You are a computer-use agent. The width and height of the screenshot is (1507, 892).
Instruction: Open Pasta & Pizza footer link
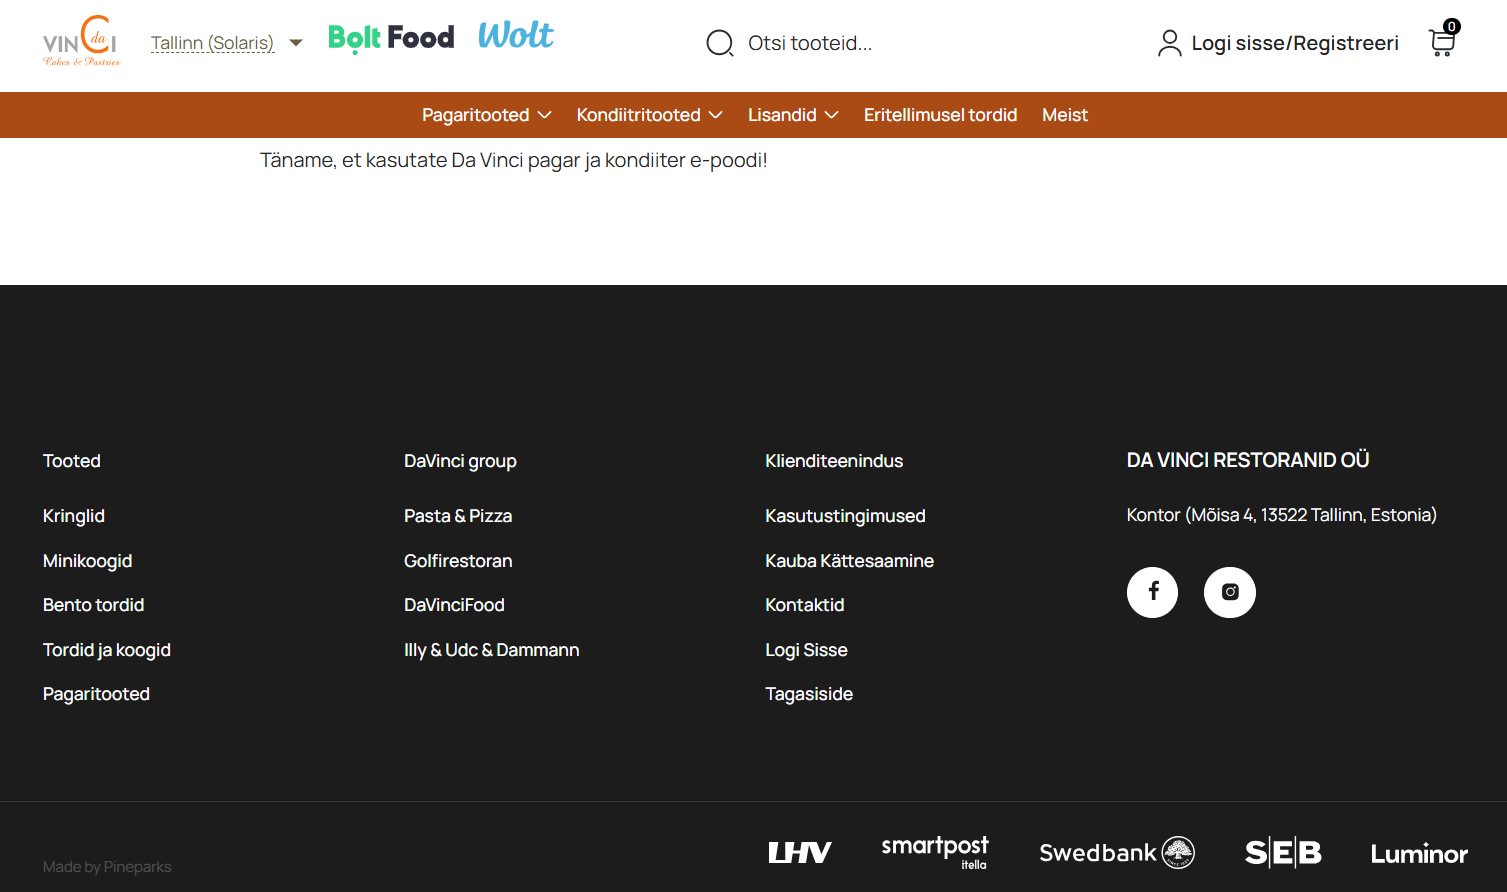(458, 516)
